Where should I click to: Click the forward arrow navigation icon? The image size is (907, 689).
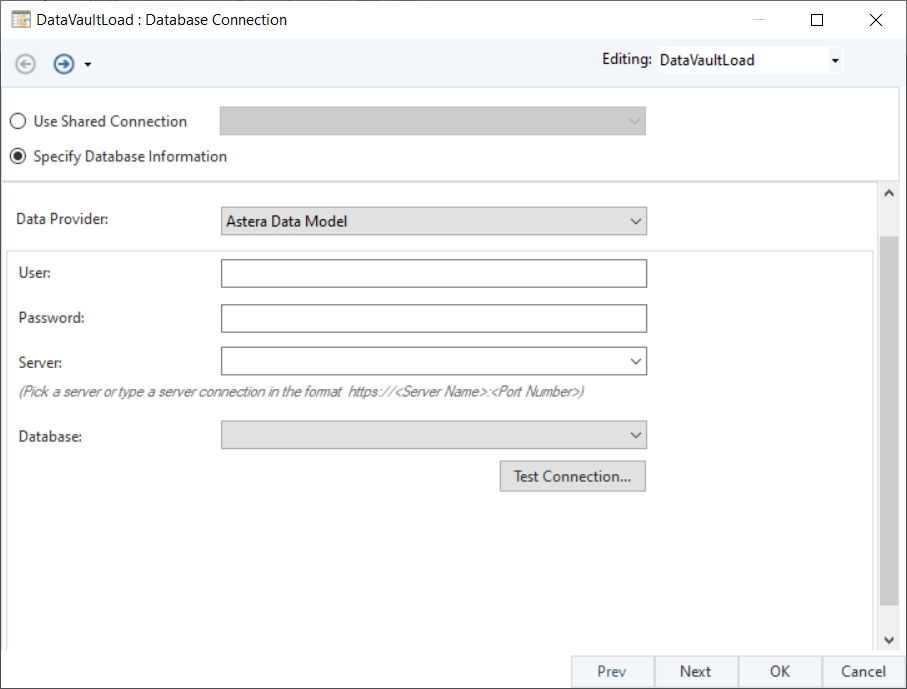[64, 64]
